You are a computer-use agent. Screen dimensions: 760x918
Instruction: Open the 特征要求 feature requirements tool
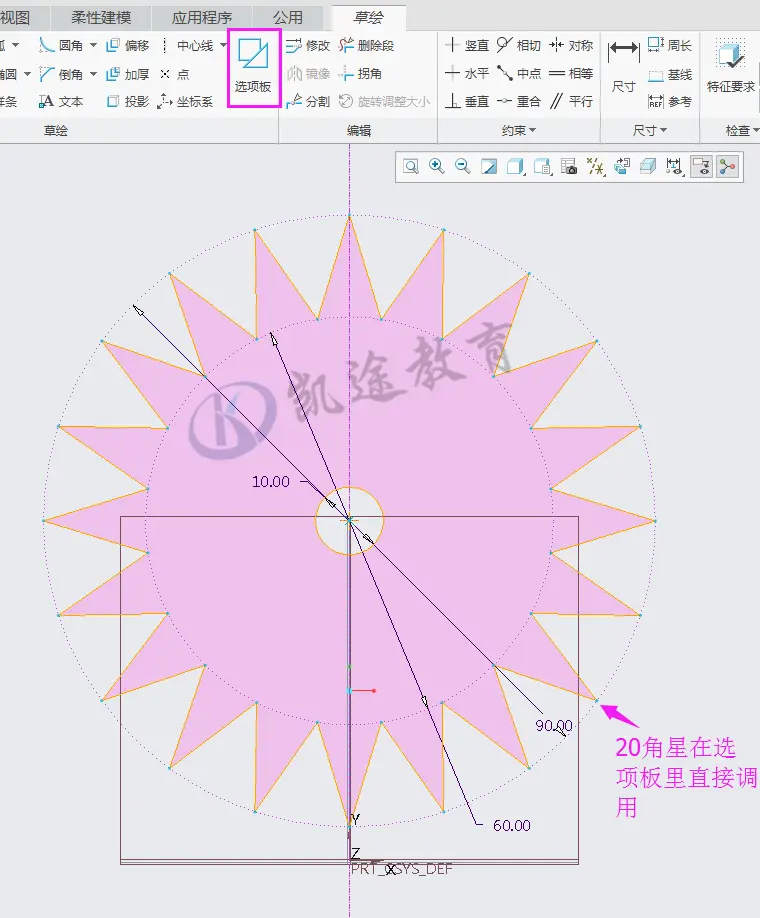pyautogui.click(x=730, y=66)
